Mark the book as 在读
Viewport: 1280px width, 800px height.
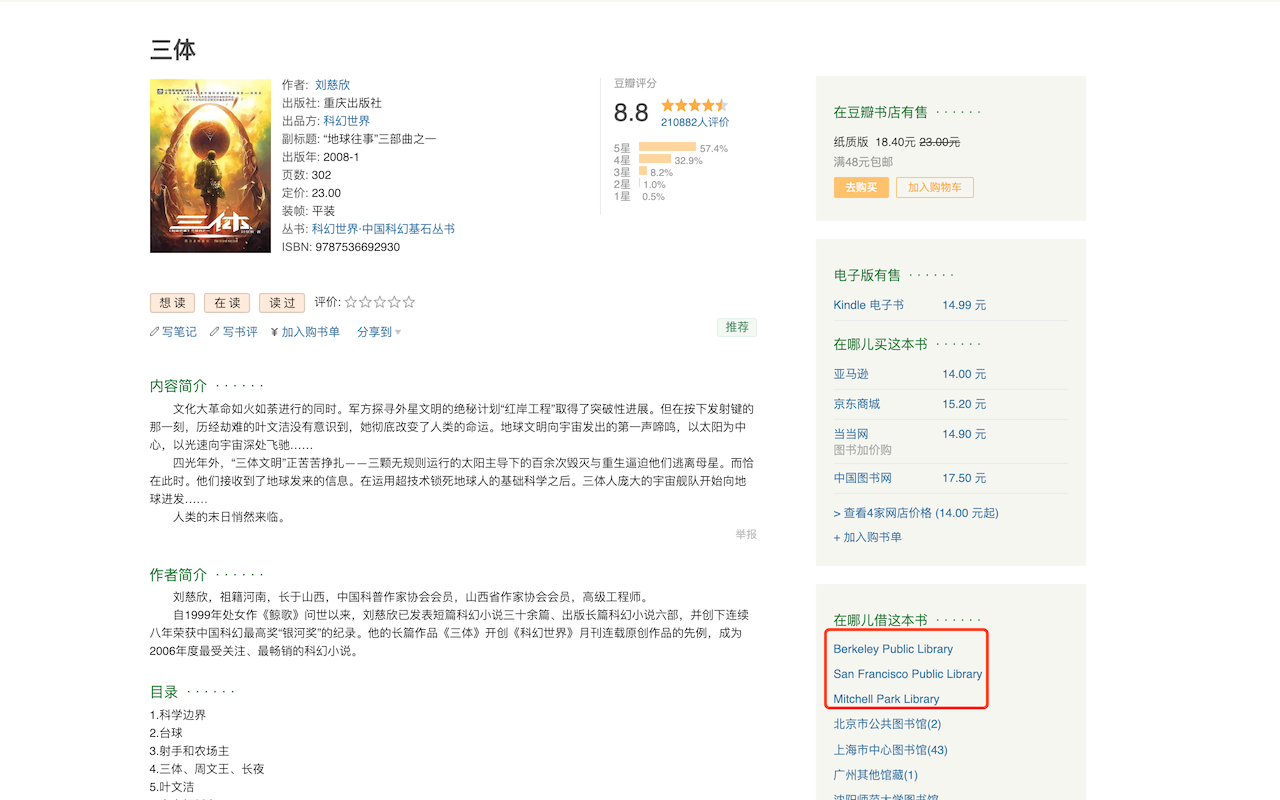tap(227, 303)
